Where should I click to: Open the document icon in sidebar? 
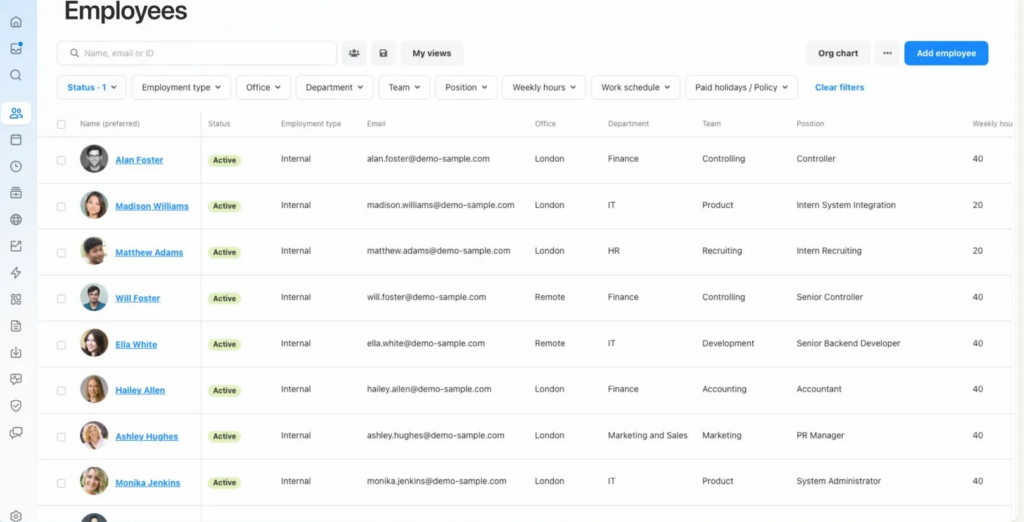click(x=16, y=326)
